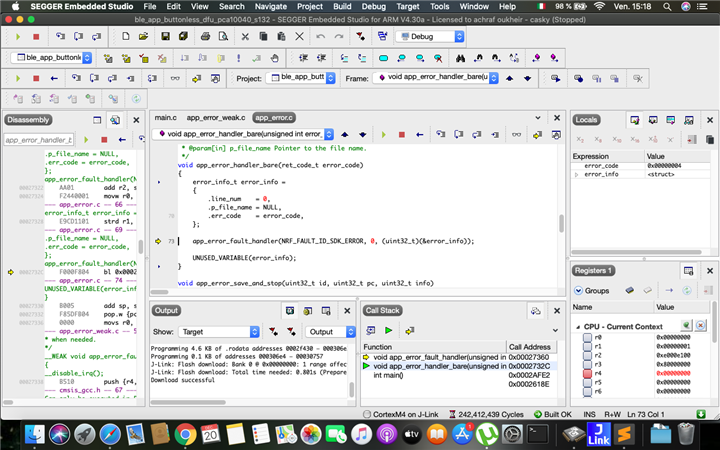The image size is (720, 450).
Task: Open the Output selector dropdown in the Output panel
Action: pos(330,332)
